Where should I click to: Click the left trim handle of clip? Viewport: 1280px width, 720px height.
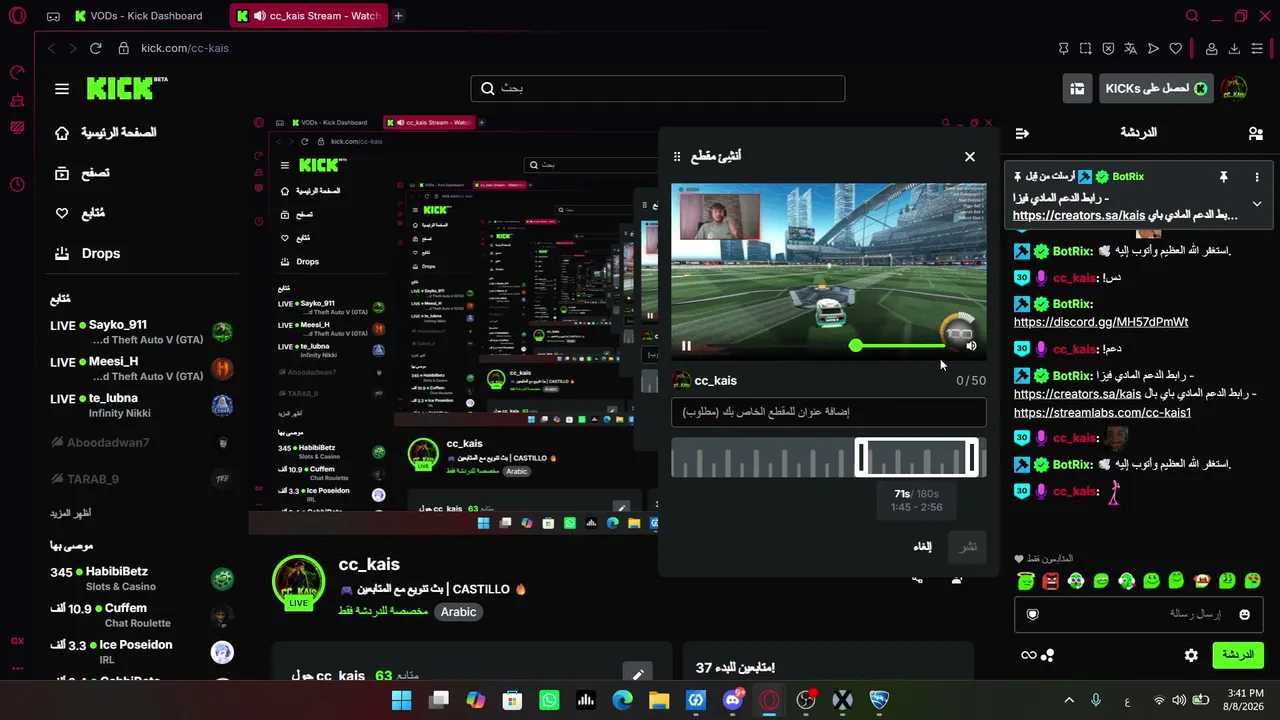click(x=860, y=458)
